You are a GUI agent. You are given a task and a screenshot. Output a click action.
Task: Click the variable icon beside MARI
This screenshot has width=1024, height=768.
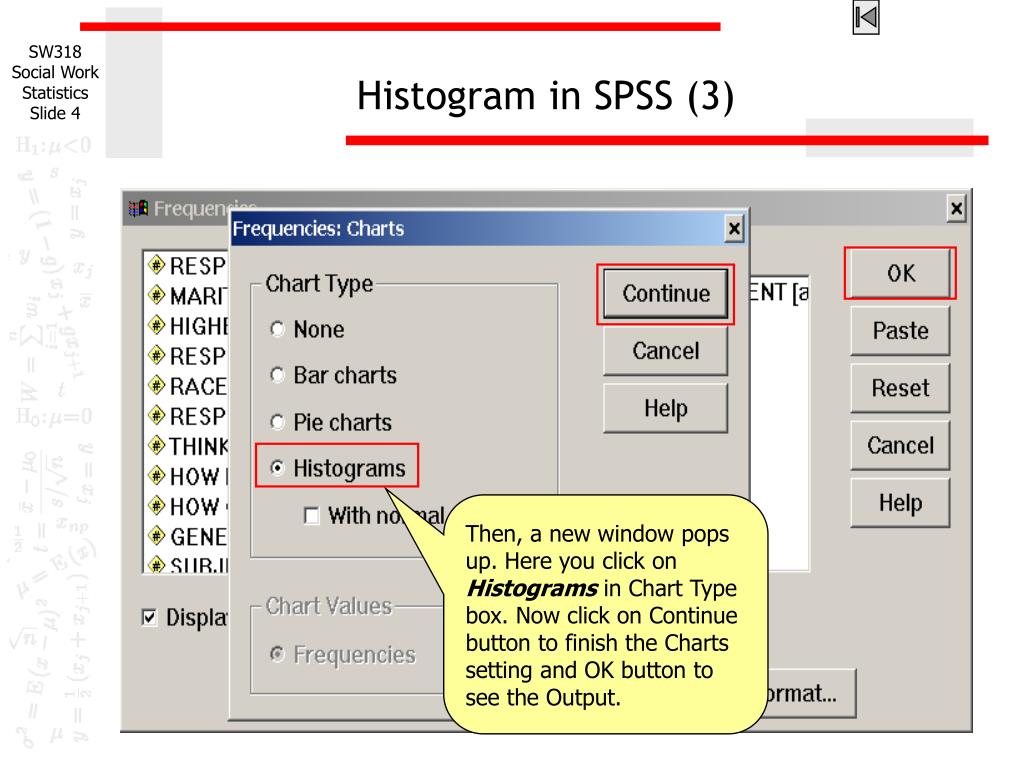point(157,295)
